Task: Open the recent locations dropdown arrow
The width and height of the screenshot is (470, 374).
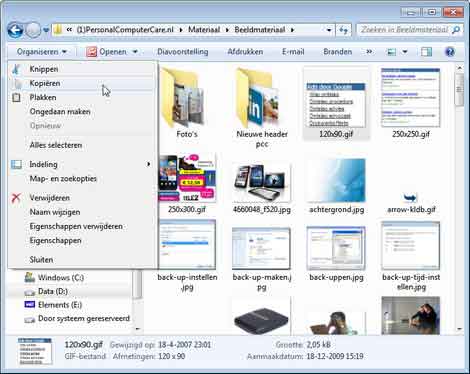Action: pos(46,30)
